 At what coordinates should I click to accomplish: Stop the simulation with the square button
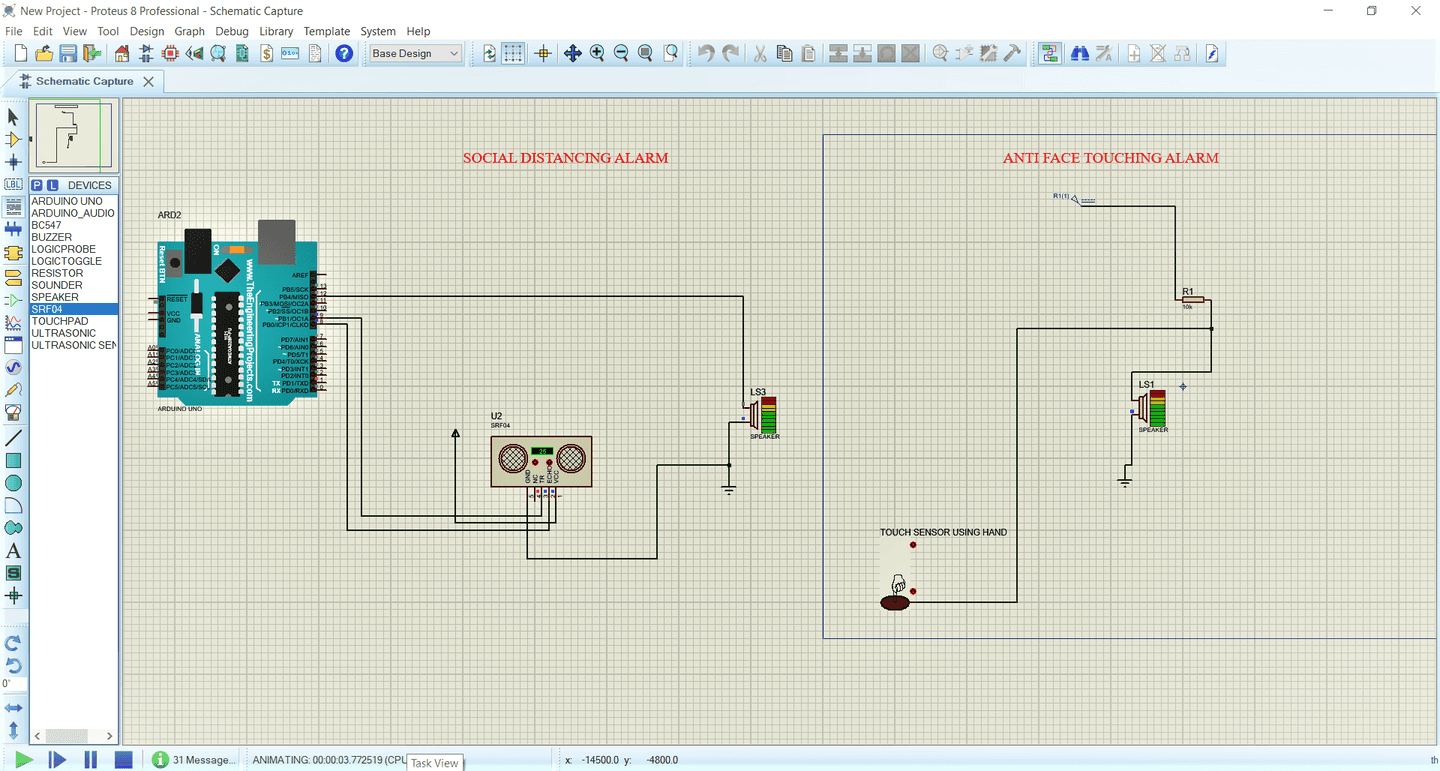tap(123, 760)
